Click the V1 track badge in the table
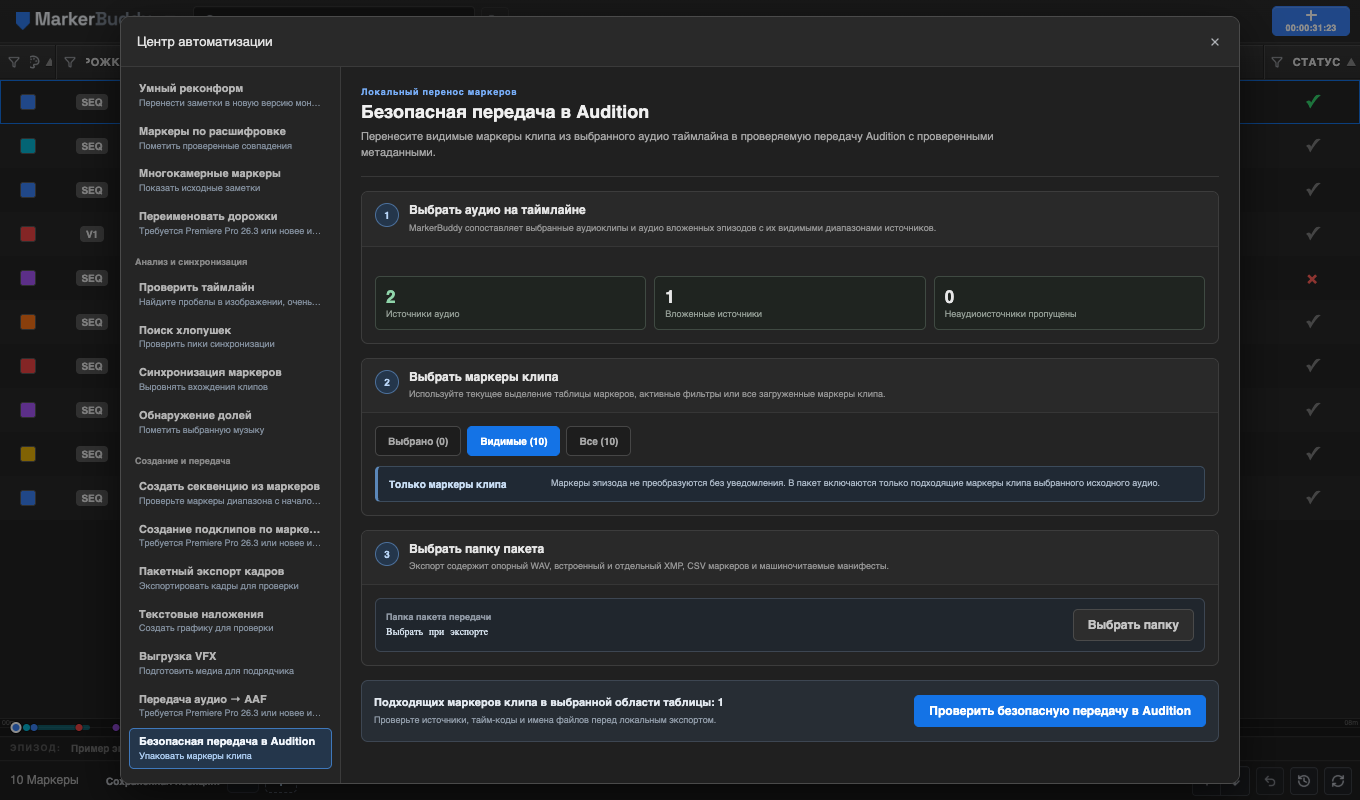The height and width of the screenshot is (800, 1360). [x=92, y=234]
